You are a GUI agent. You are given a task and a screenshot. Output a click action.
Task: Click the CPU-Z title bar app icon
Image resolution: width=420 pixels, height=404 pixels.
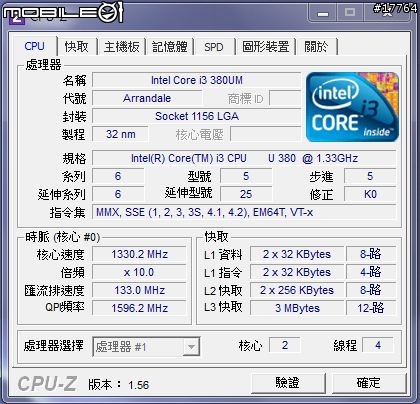(17, 17)
